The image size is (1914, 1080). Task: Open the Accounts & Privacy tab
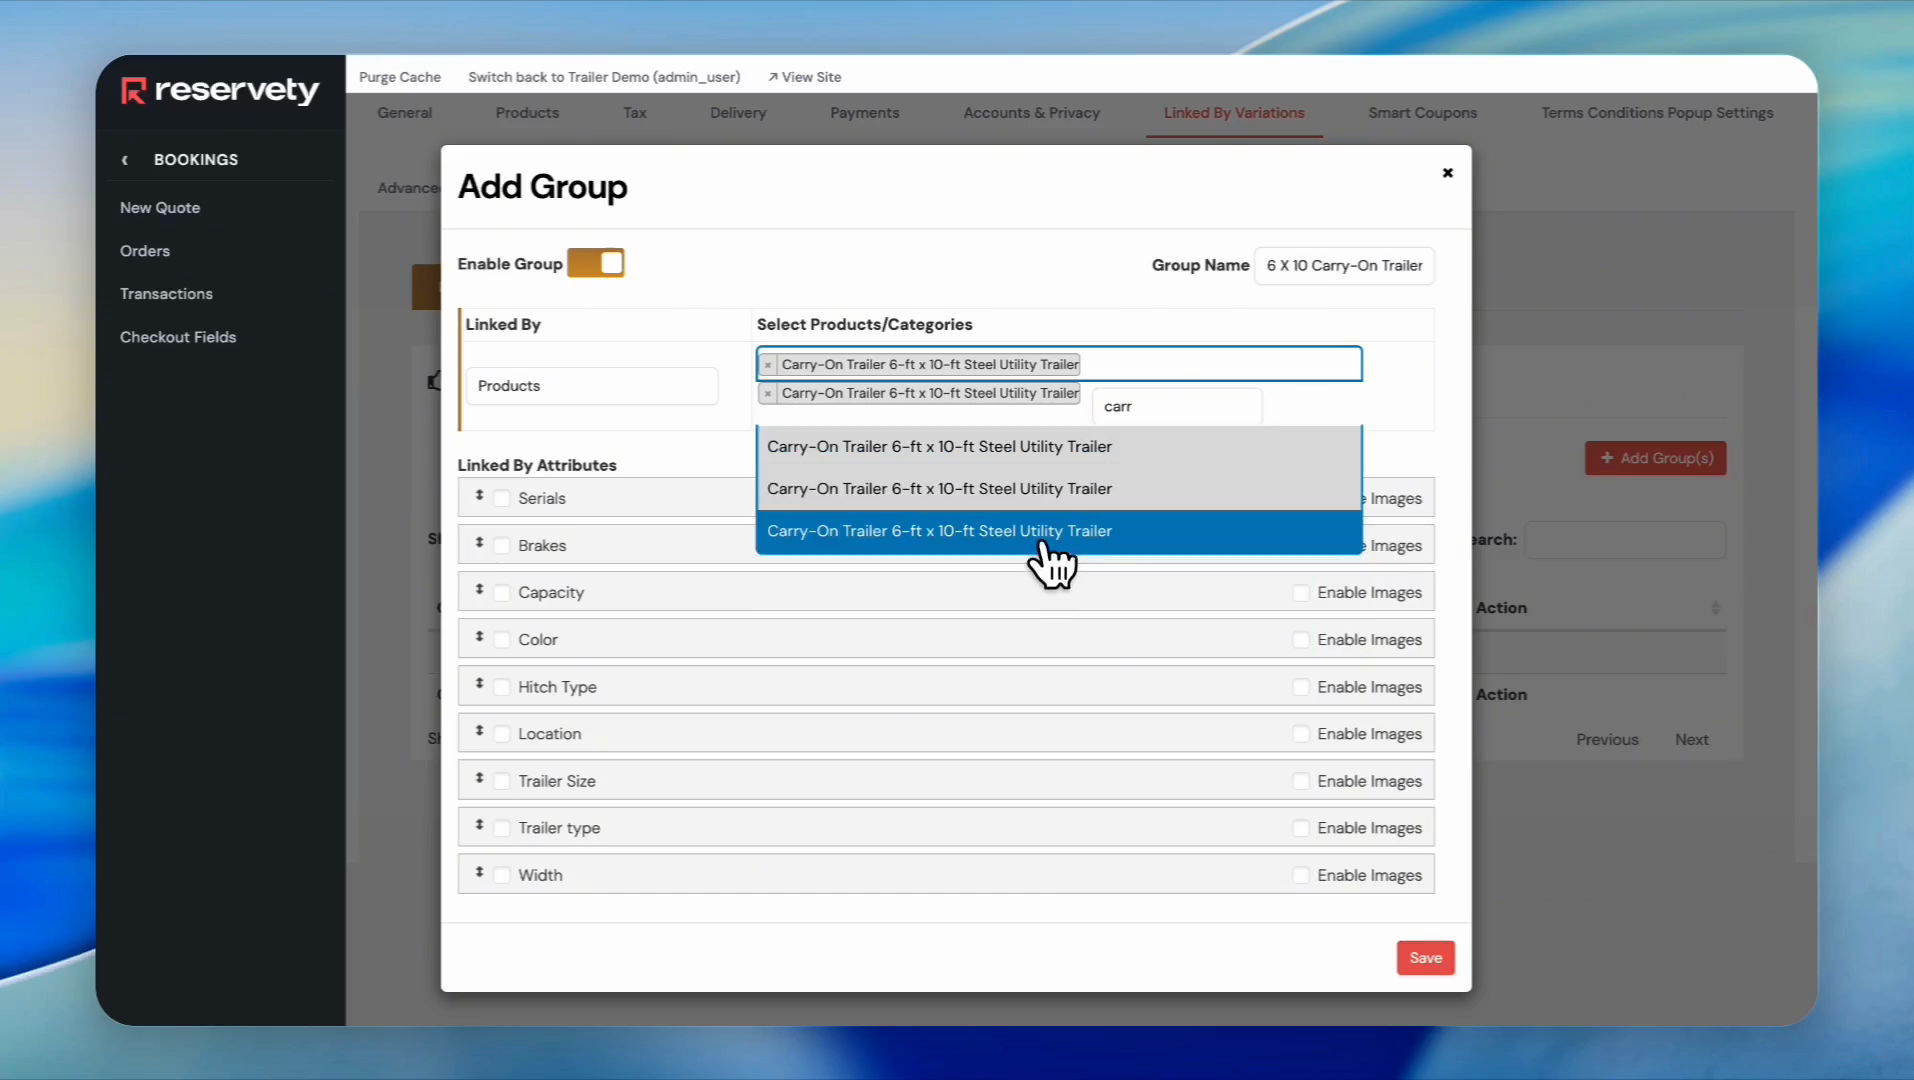point(1032,113)
